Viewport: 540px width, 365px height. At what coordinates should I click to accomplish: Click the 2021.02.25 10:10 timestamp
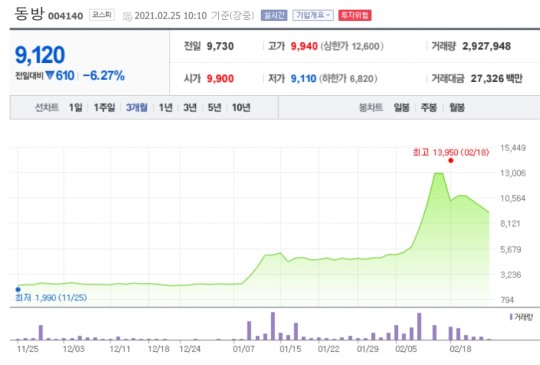pyautogui.click(x=170, y=16)
